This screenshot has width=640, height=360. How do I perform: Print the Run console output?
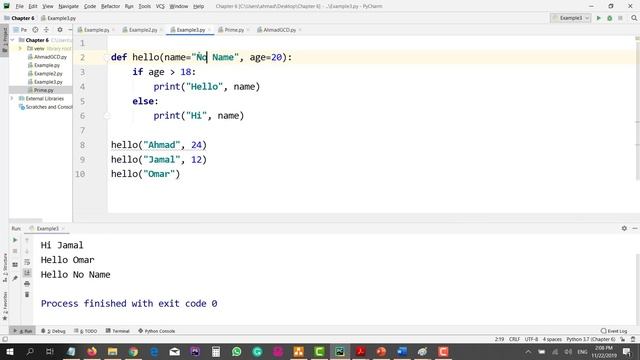click(x=27, y=284)
